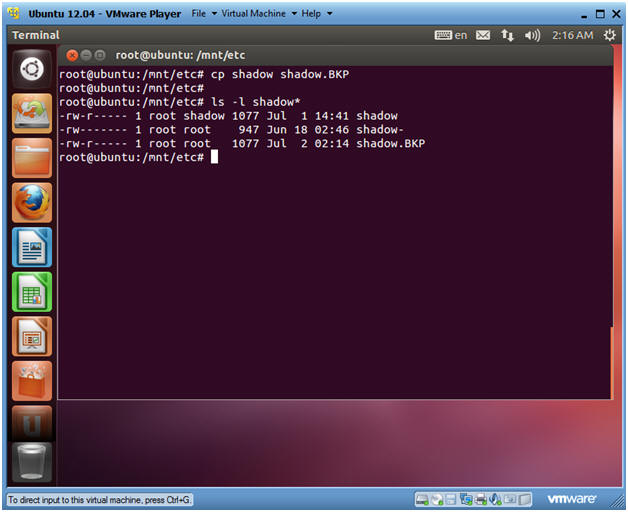
Task: Launch the Install Ubuntu dock icon
Action: tap(32, 113)
